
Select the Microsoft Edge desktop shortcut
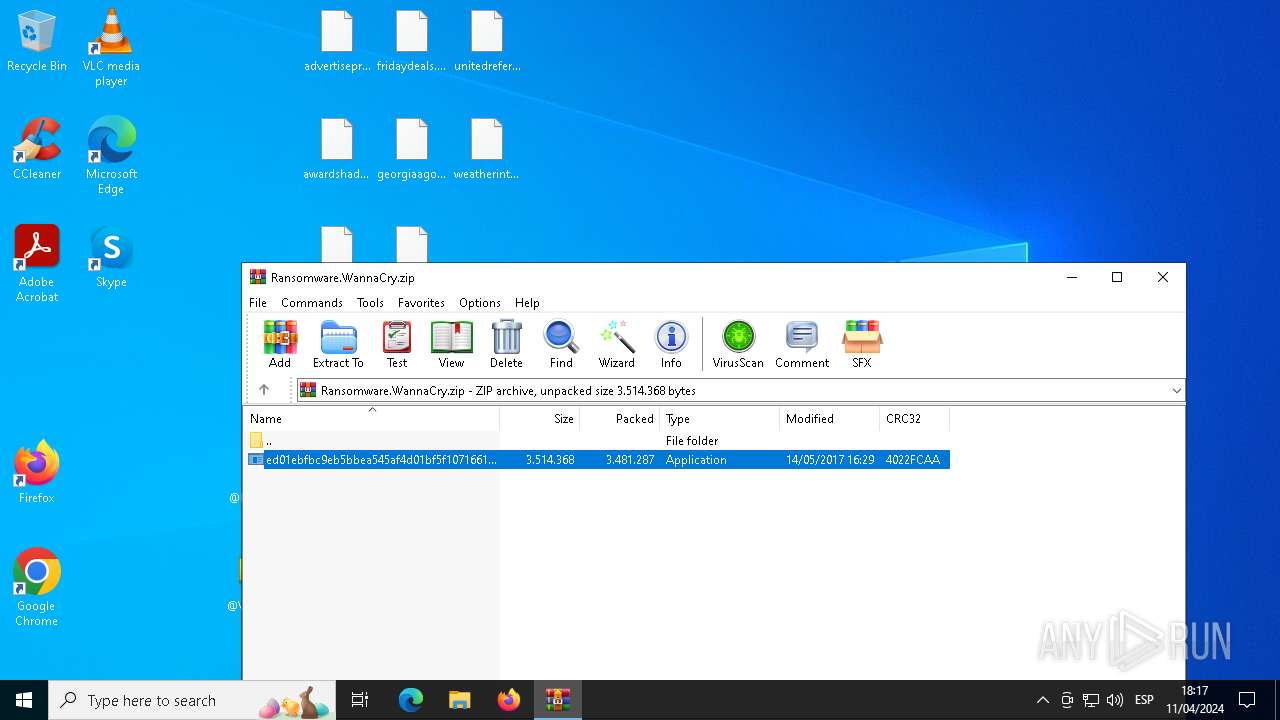pos(111,156)
